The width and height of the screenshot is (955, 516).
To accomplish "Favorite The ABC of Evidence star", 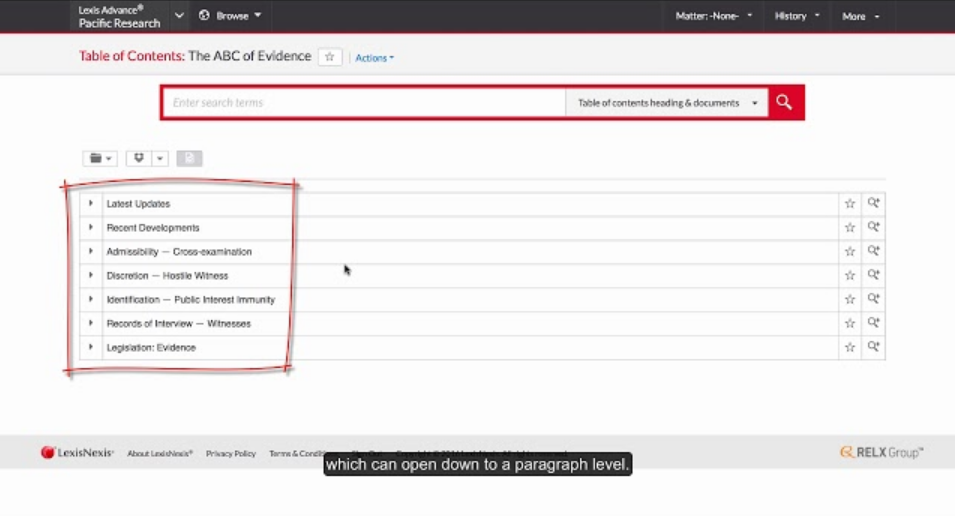I will [329, 57].
